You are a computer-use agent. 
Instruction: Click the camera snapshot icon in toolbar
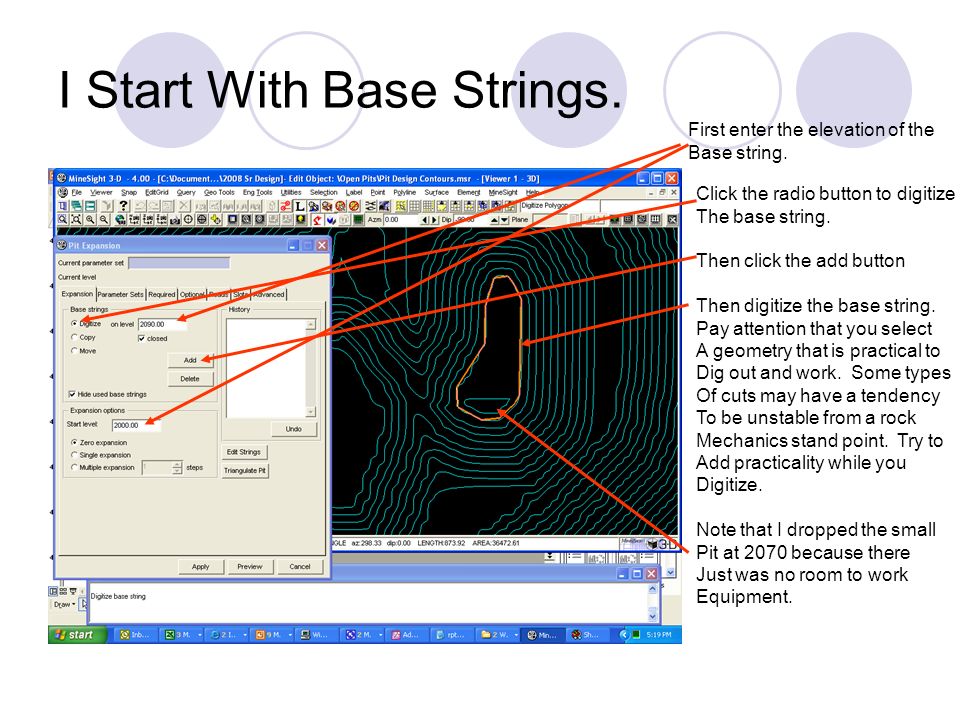tap(174, 220)
